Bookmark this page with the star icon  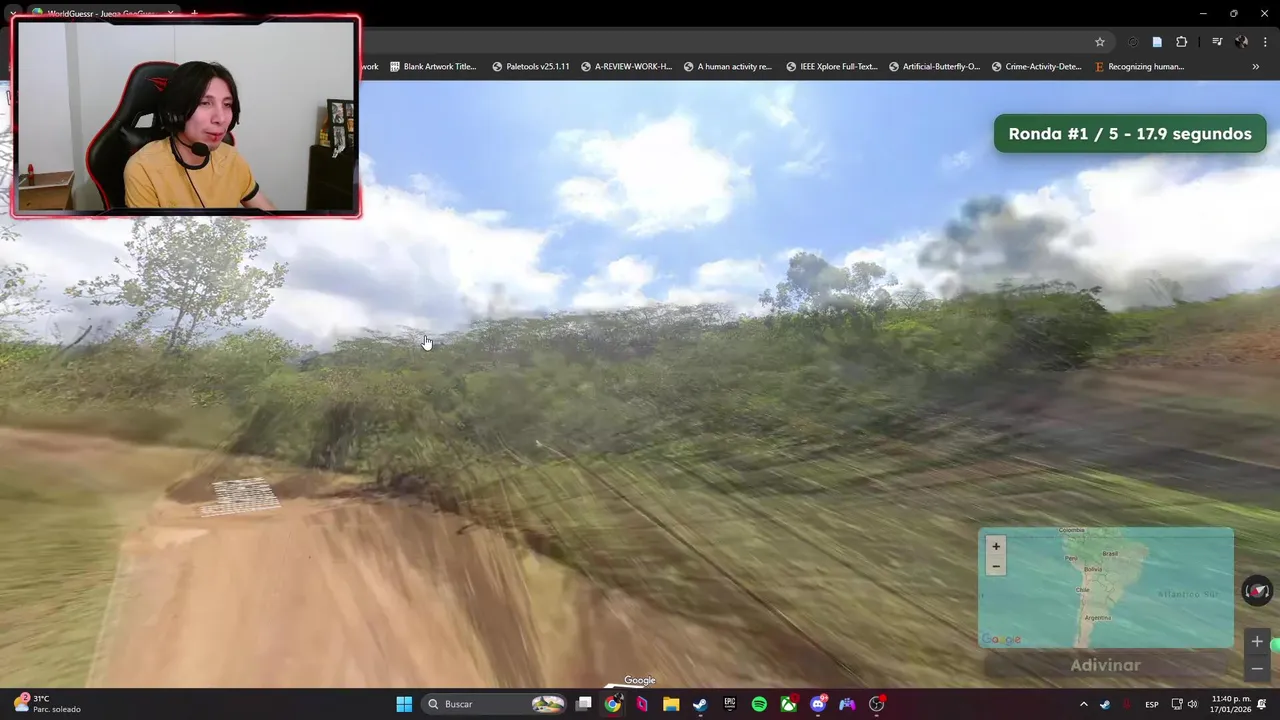point(1100,42)
